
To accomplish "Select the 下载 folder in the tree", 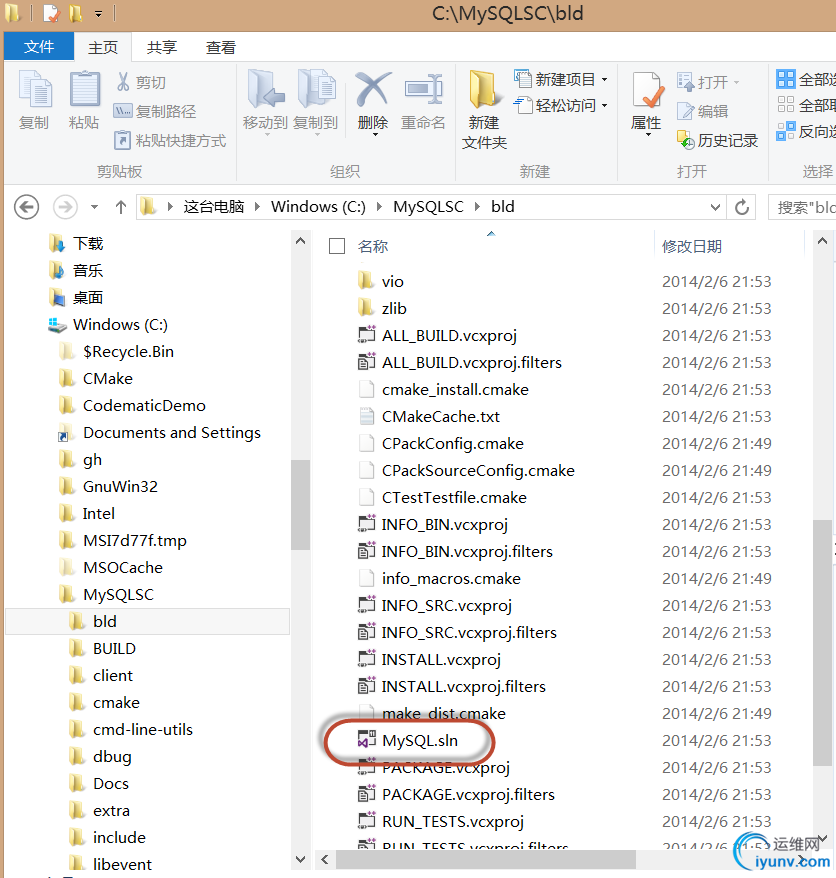I will [x=88, y=244].
